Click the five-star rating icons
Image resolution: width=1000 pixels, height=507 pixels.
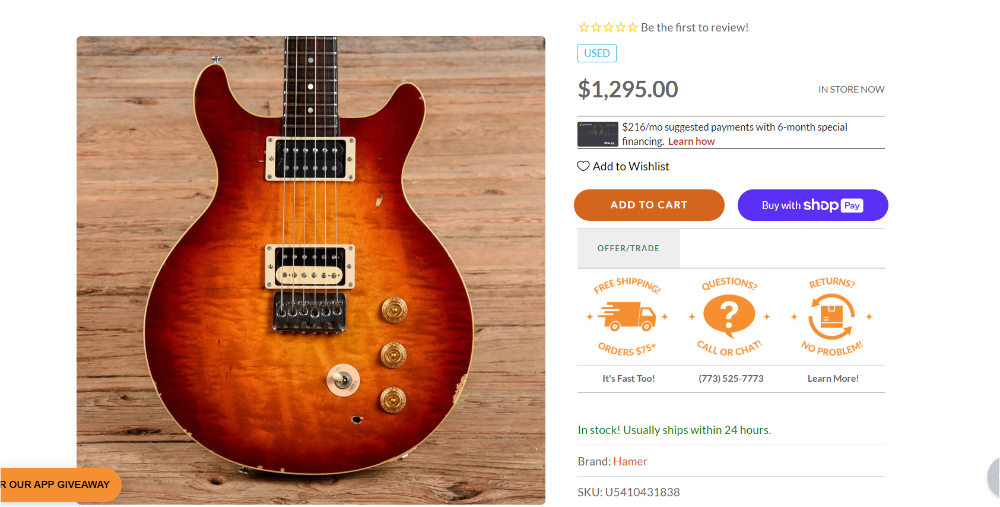608,27
